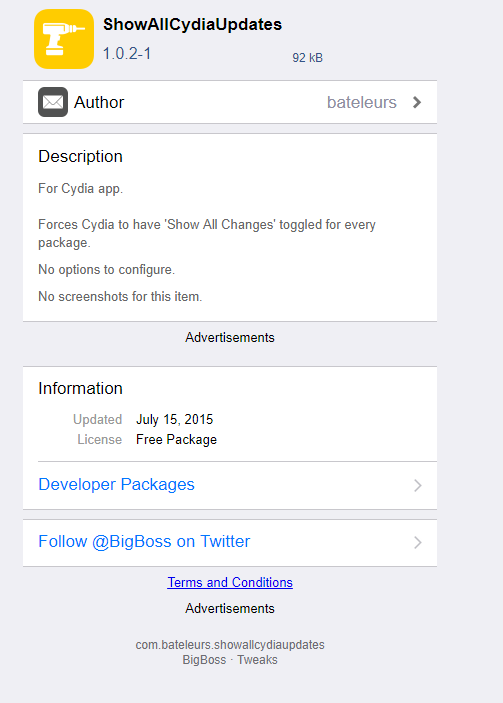Viewport: 503px width, 703px height.
Task: Click the July 15, 2015 updated date
Action: point(174,419)
